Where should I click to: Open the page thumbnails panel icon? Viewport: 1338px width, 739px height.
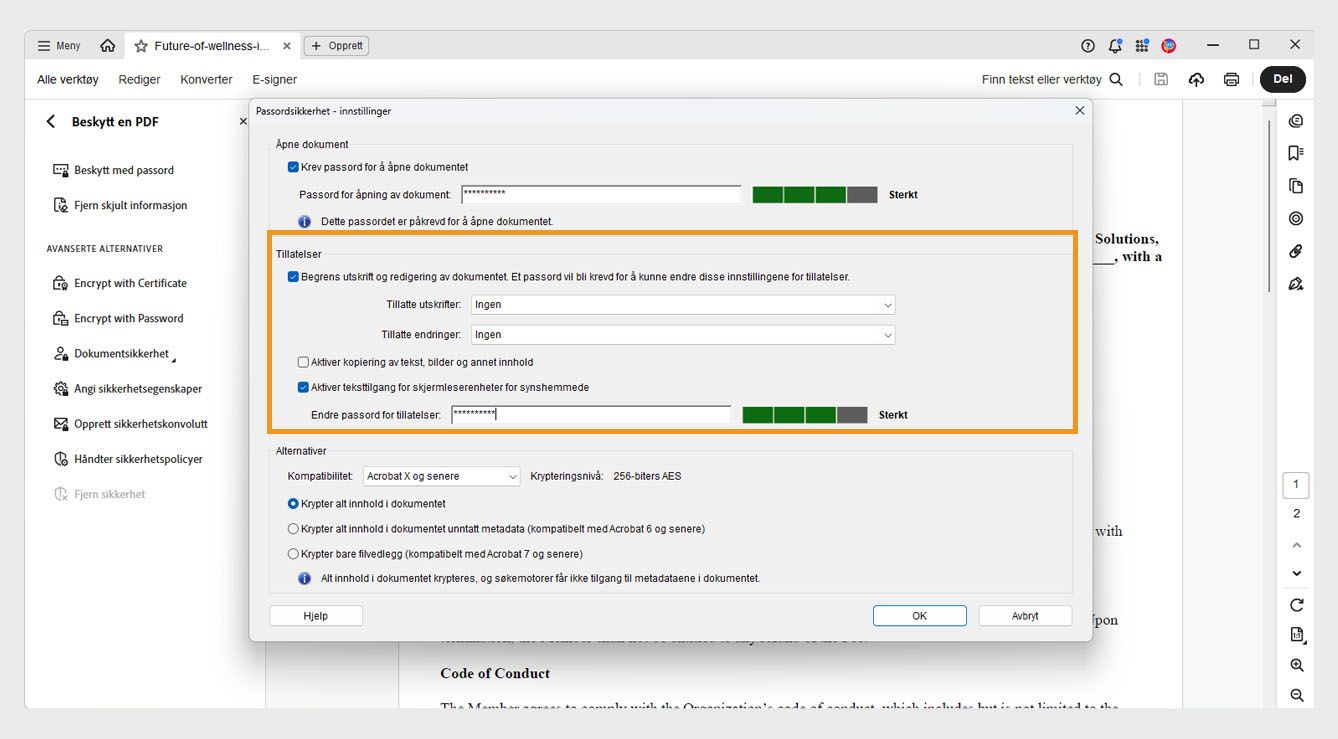(x=1296, y=186)
